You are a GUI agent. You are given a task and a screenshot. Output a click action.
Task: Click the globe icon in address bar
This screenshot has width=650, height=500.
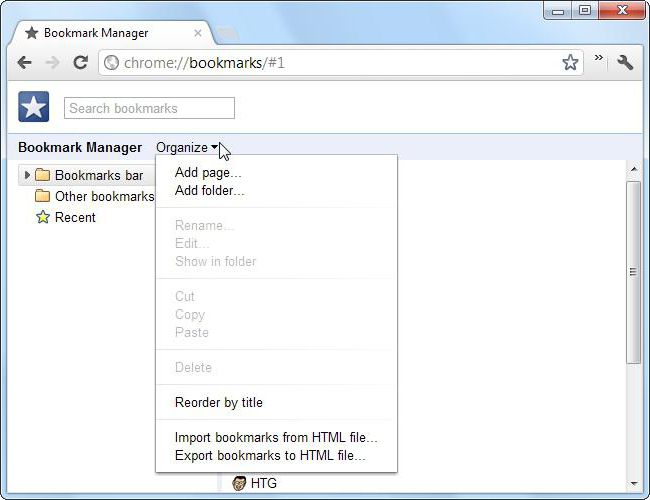tap(111, 63)
